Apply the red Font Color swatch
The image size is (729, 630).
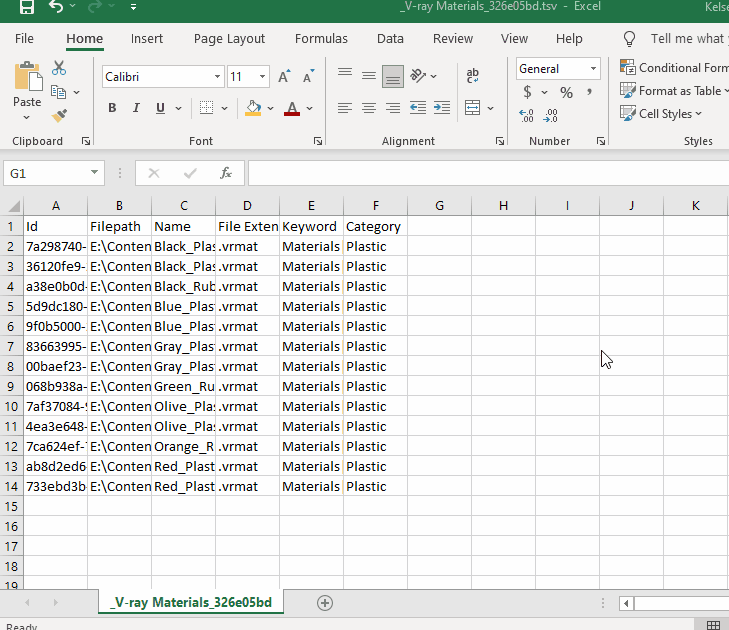(292, 108)
